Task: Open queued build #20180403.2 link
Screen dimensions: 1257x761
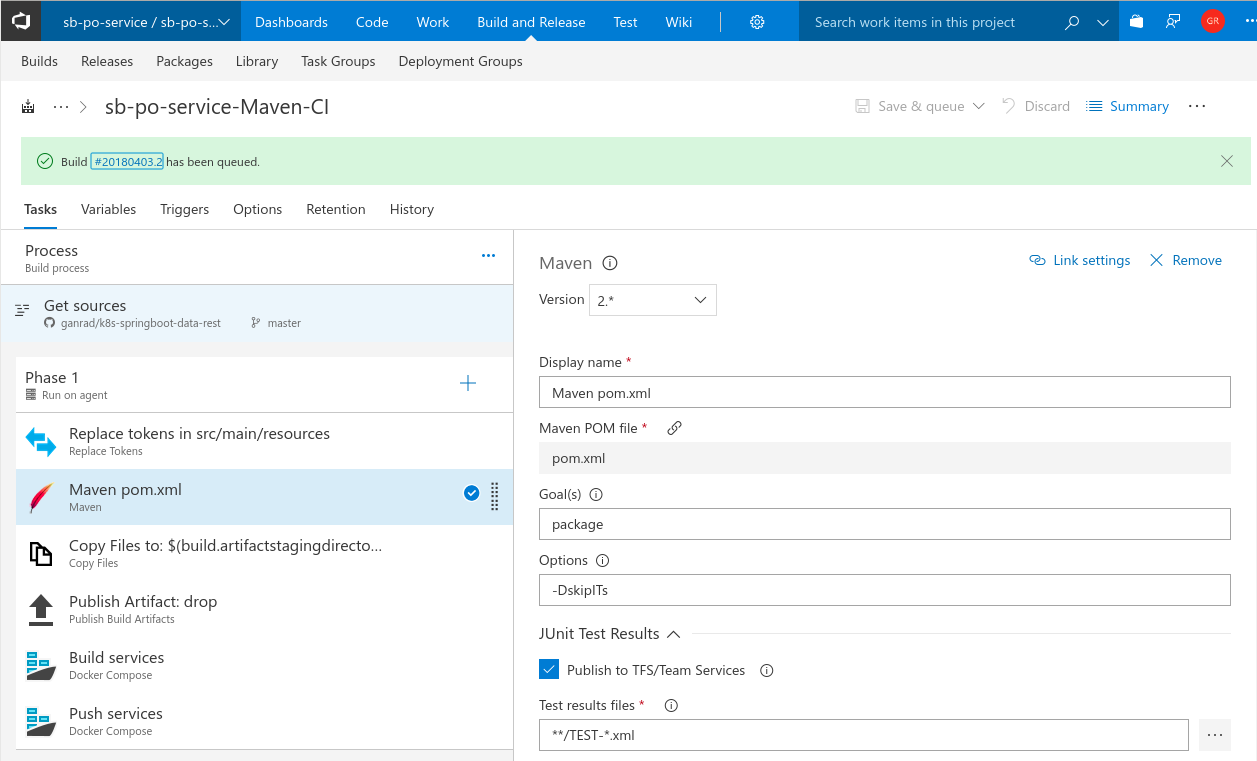Action: tap(127, 161)
